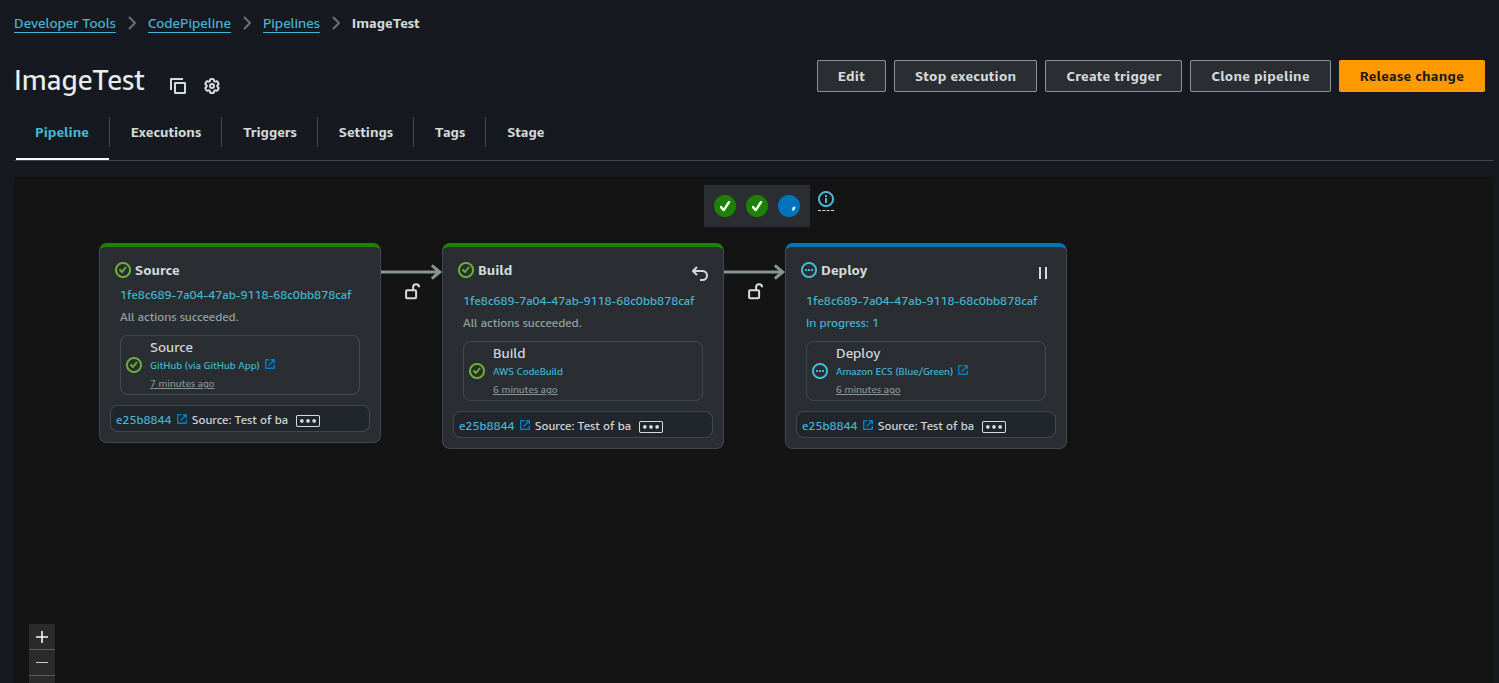Click 'All actions succeeded.' in Build stage

point(522,323)
